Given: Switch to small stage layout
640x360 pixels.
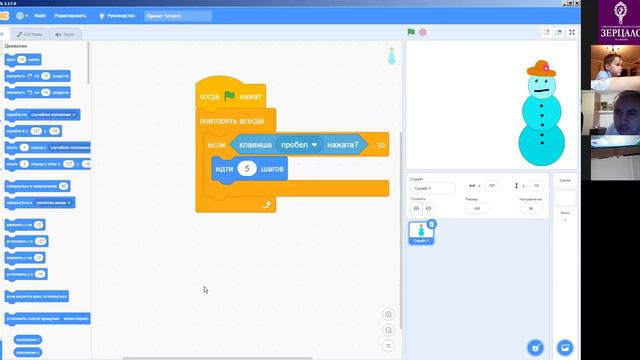Looking at the screenshot, I should (x=547, y=32).
